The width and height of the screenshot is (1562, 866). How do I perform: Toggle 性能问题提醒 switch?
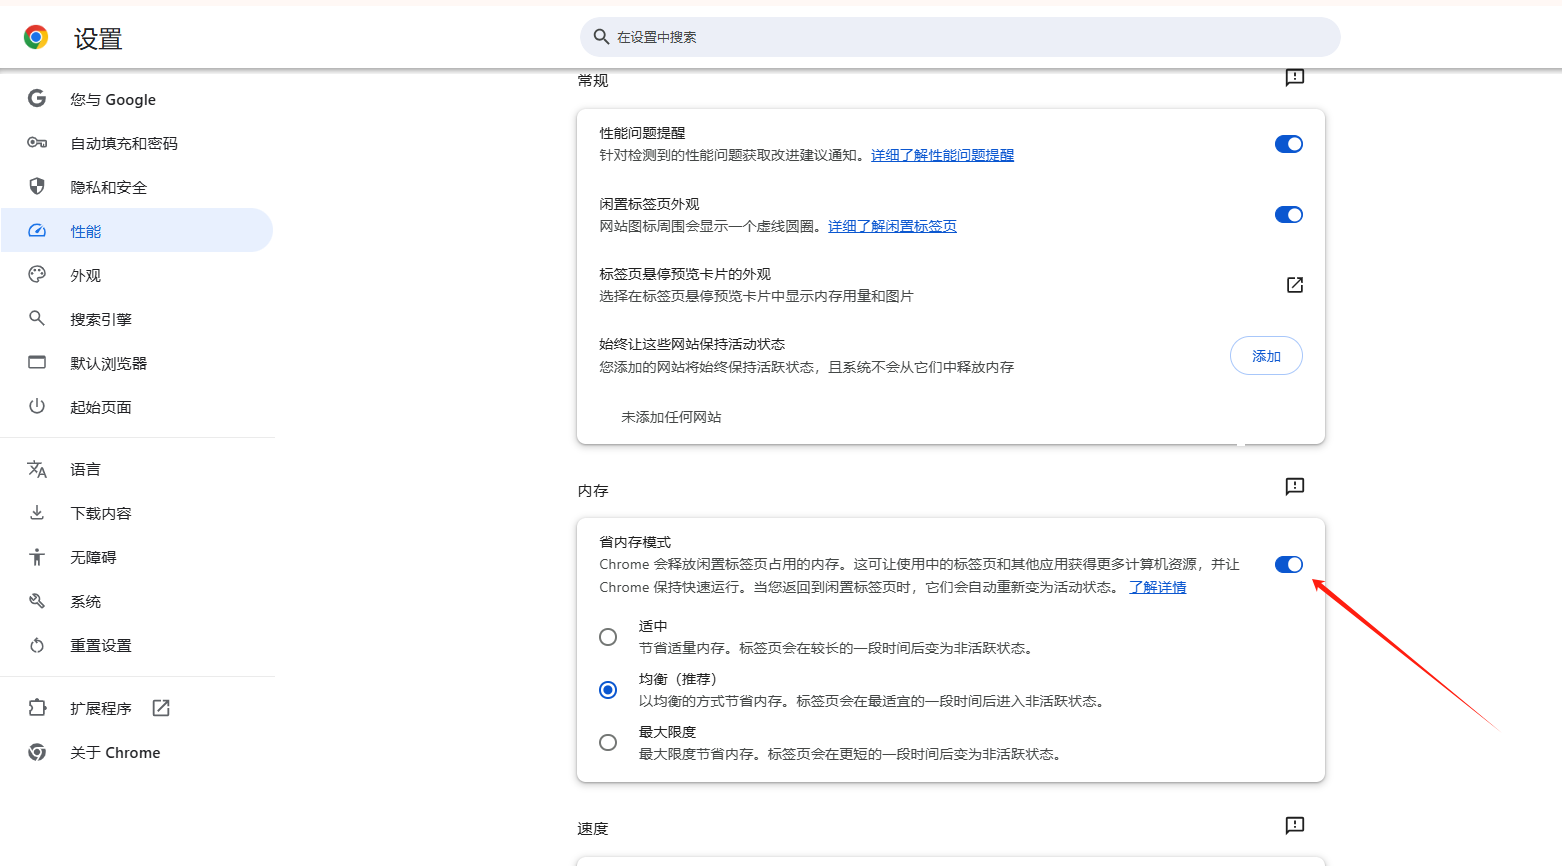point(1289,144)
